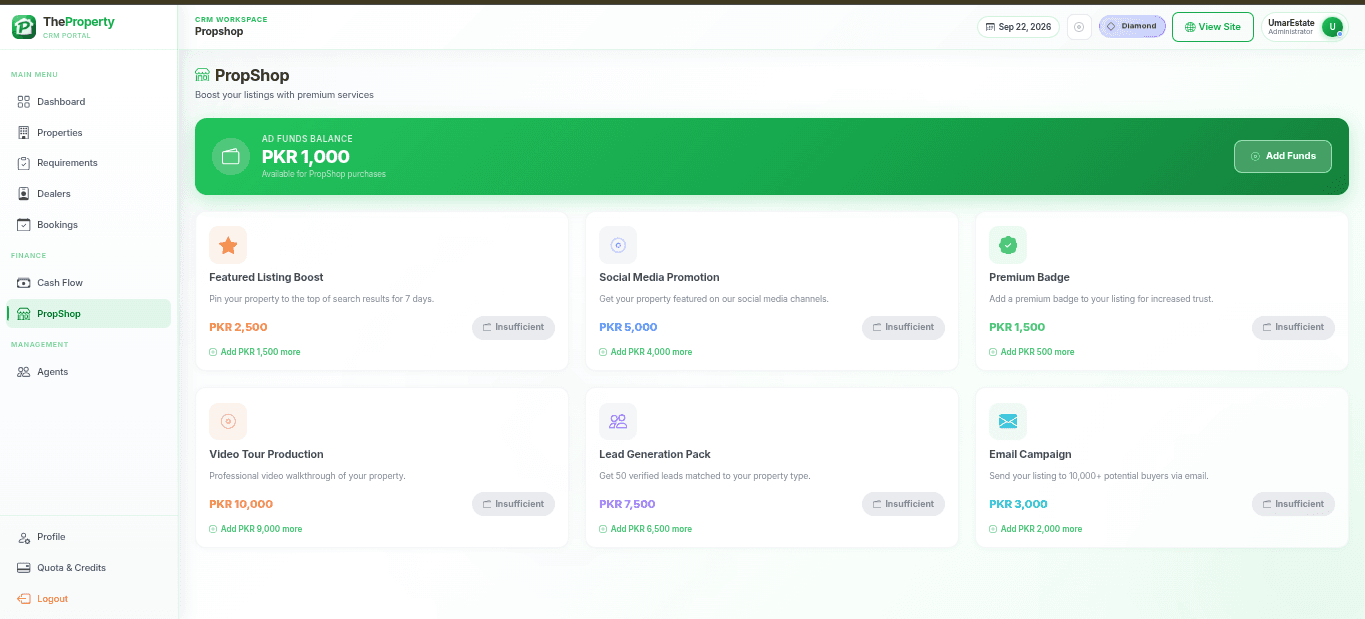Follow the 'Add PKR 1,500 more' link
The height and width of the screenshot is (619, 1365).
[255, 352]
